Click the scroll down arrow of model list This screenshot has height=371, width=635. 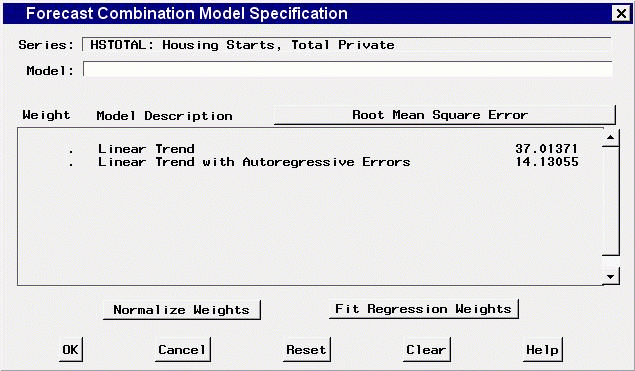click(610, 276)
